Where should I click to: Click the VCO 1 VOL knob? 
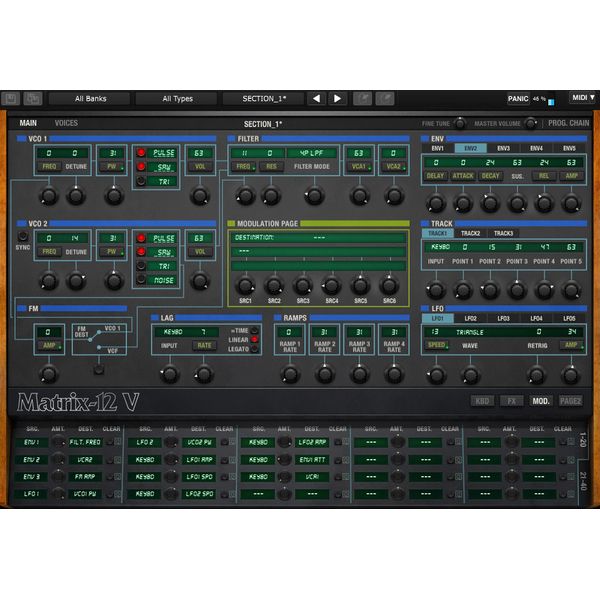coord(200,196)
